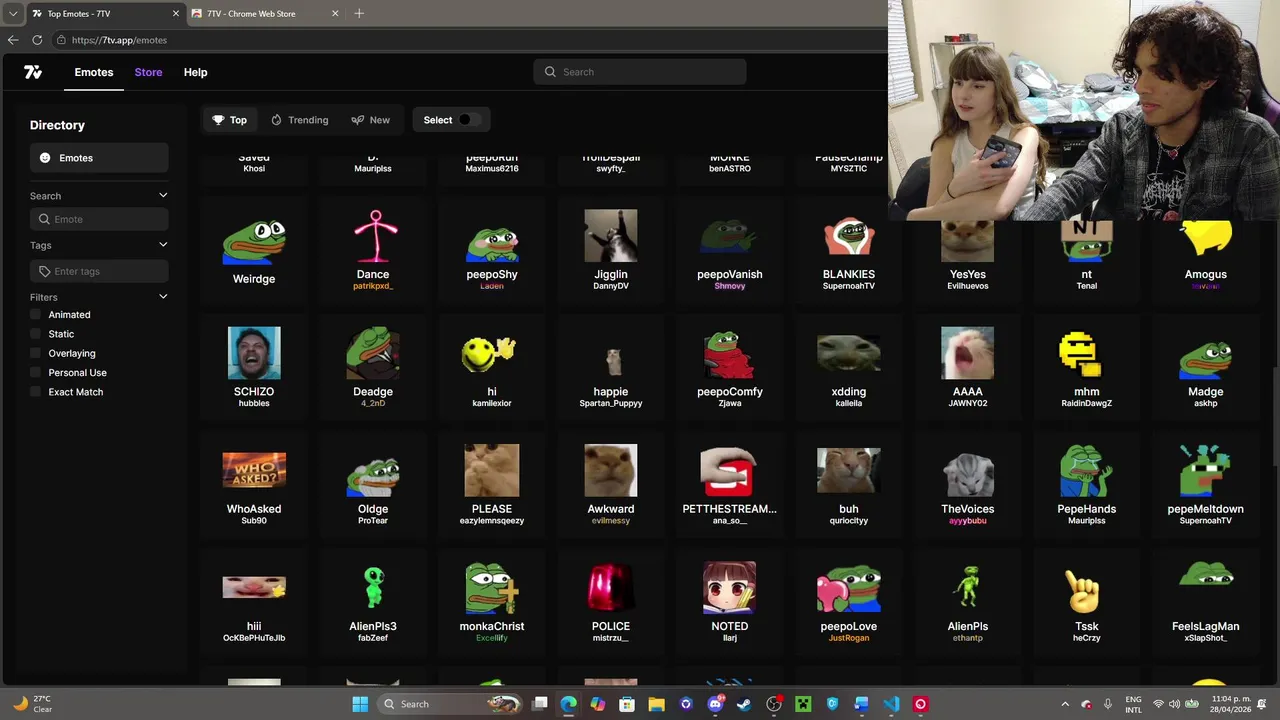Screen dimensions: 1280x720
Task: Switch to 7TV Chrome Web Store tab
Action: tap(267, 14)
